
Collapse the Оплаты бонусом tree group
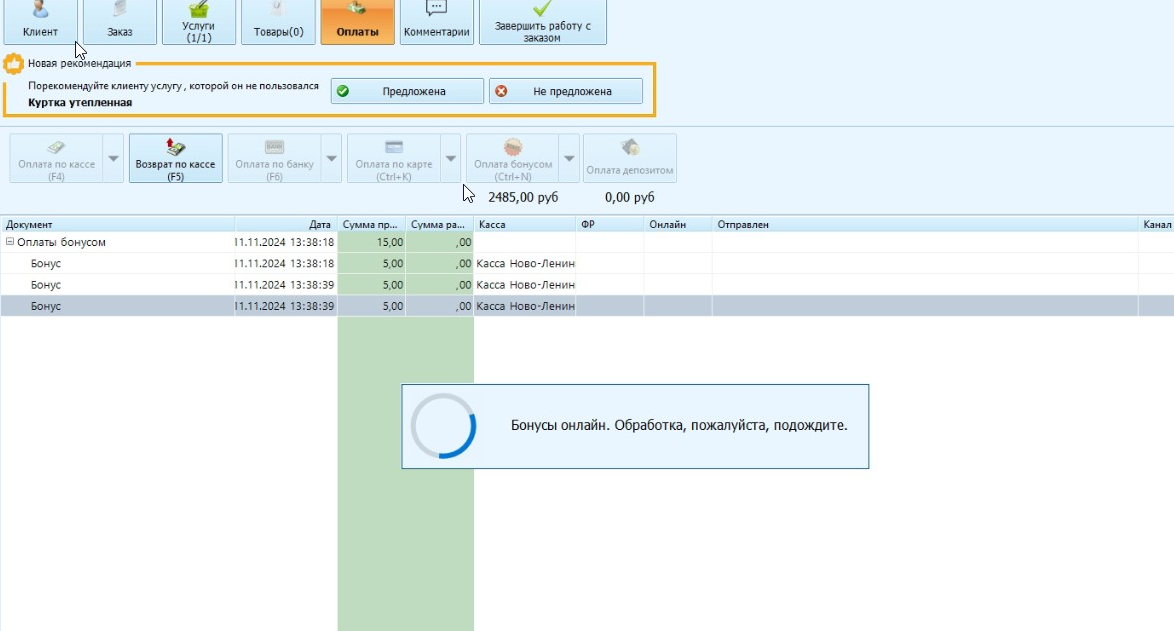[x=10, y=242]
